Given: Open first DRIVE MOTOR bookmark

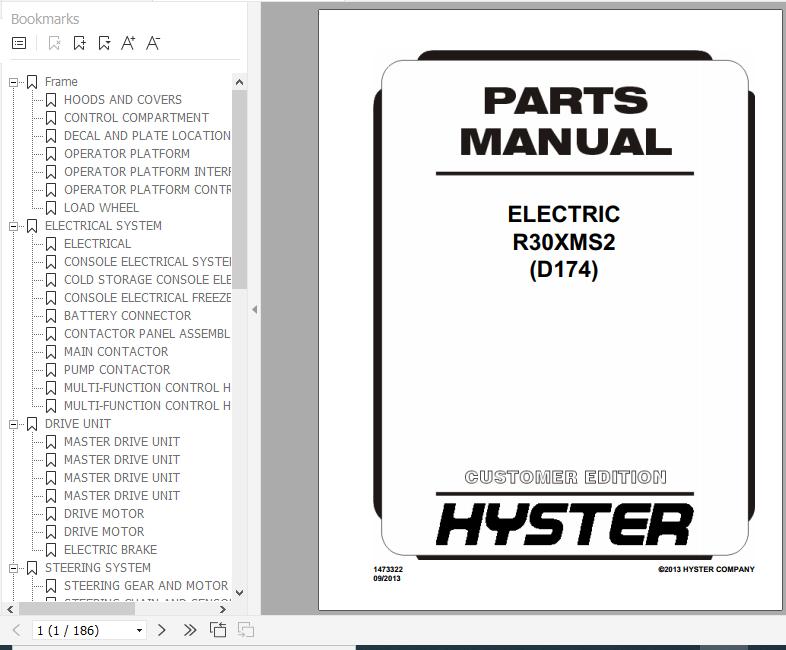Looking at the screenshot, I should click(x=104, y=514).
